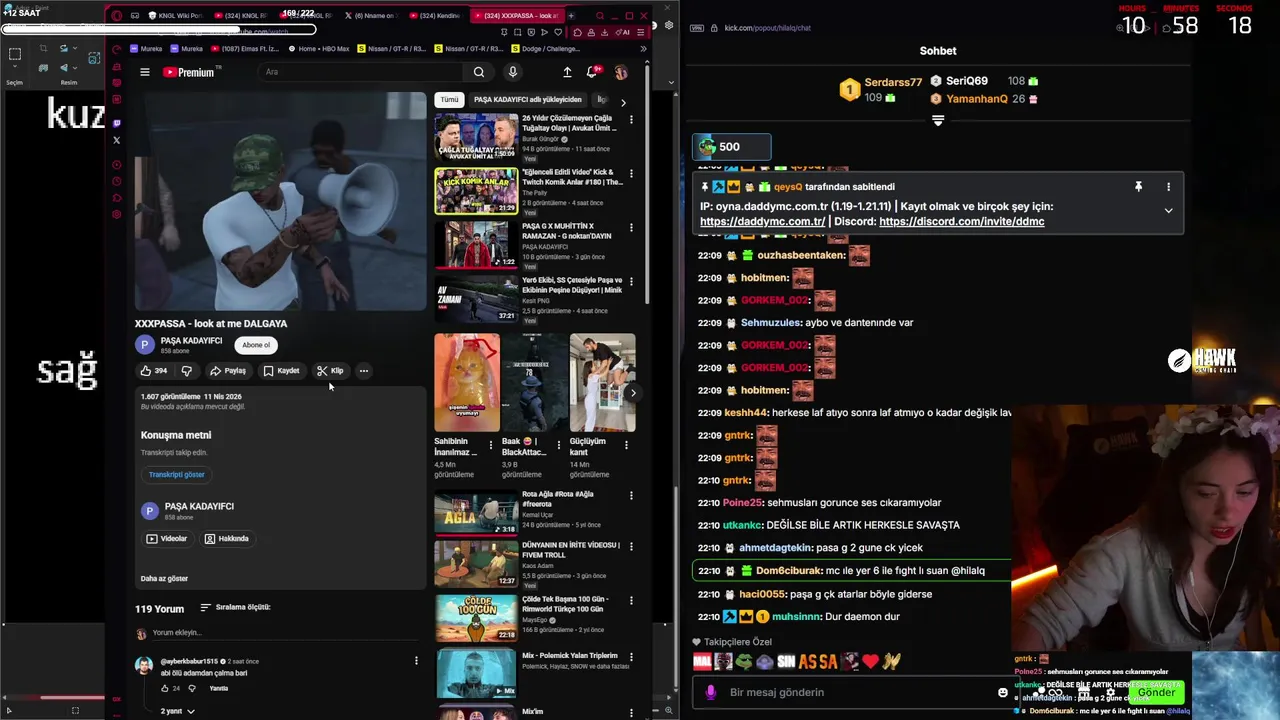The image size is (1280, 720).
Task: Select 'PAŞA KADAYIFCI adlı yükleyiciden' chip
Action: coord(527,100)
